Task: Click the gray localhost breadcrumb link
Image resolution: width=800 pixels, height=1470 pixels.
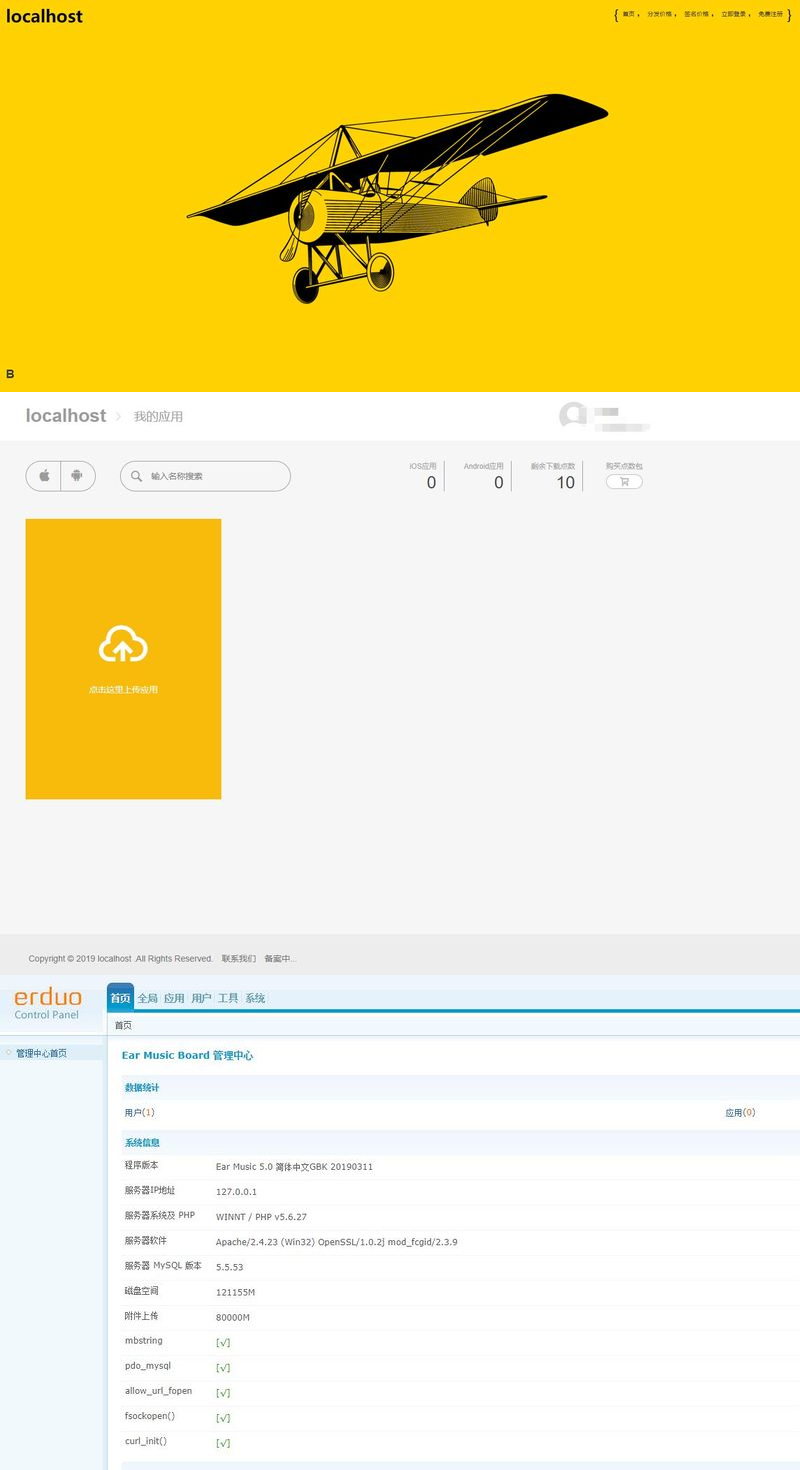Action: click(x=66, y=415)
